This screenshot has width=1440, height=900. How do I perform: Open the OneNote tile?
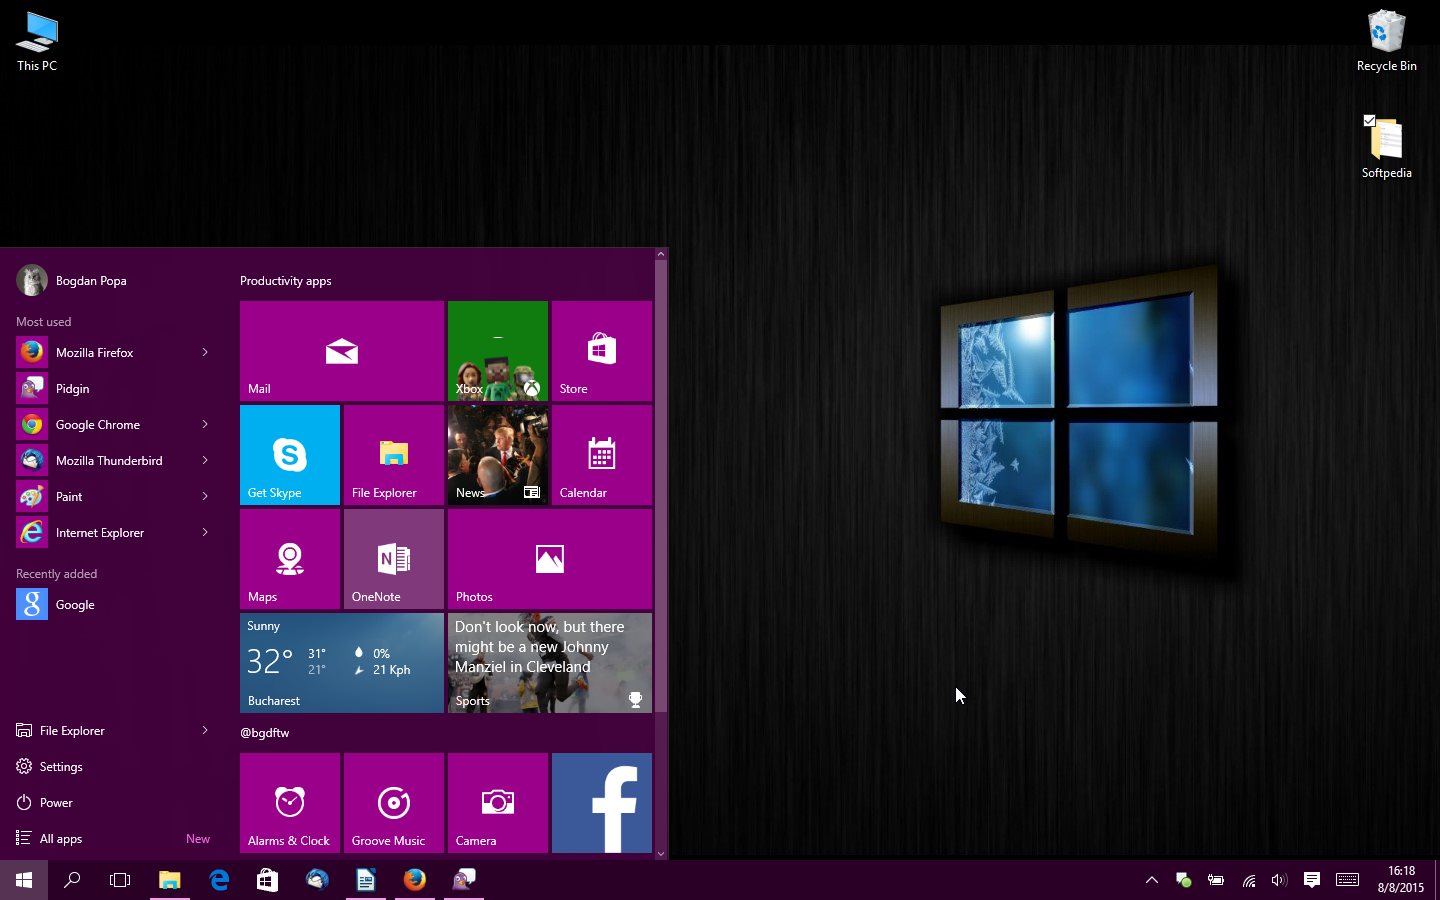tap(393, 559)
